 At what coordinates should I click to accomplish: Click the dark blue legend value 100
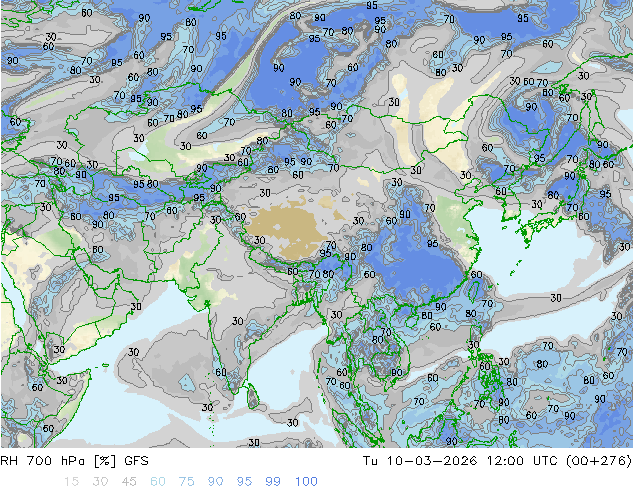306,482
